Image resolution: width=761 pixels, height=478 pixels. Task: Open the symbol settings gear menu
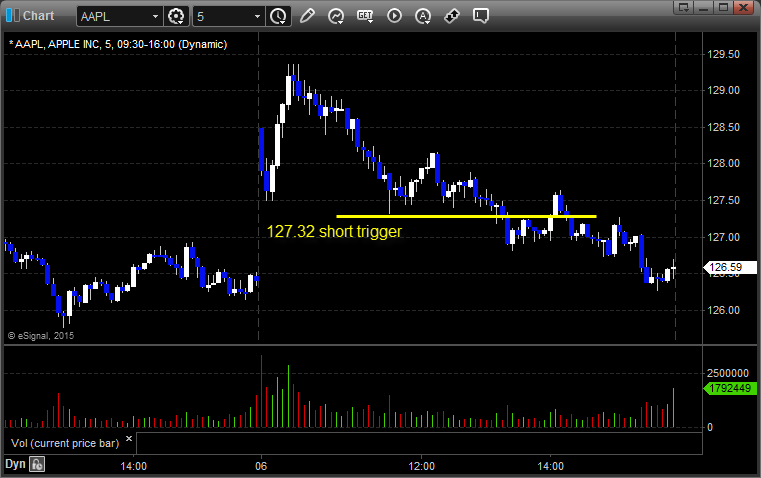point(176,16)
